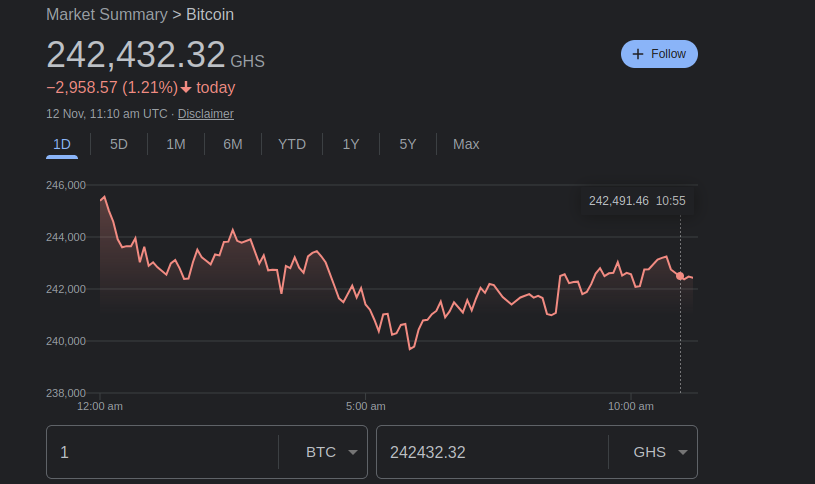Show the 1M price history tab
Viewport: 815px width, 484px height.
pos(176,144)
